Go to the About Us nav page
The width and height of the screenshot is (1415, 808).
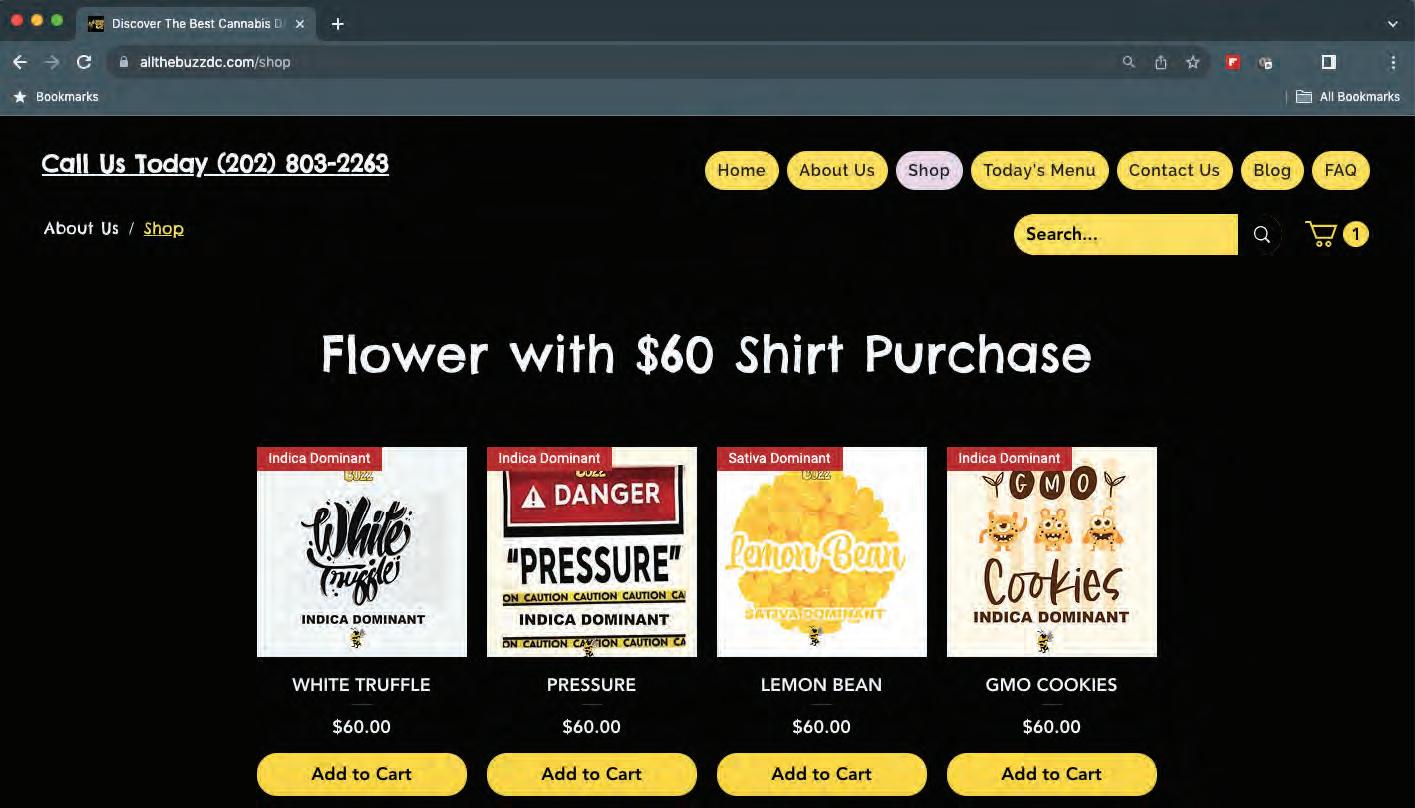pyautogui.click(x=837, y=170)
